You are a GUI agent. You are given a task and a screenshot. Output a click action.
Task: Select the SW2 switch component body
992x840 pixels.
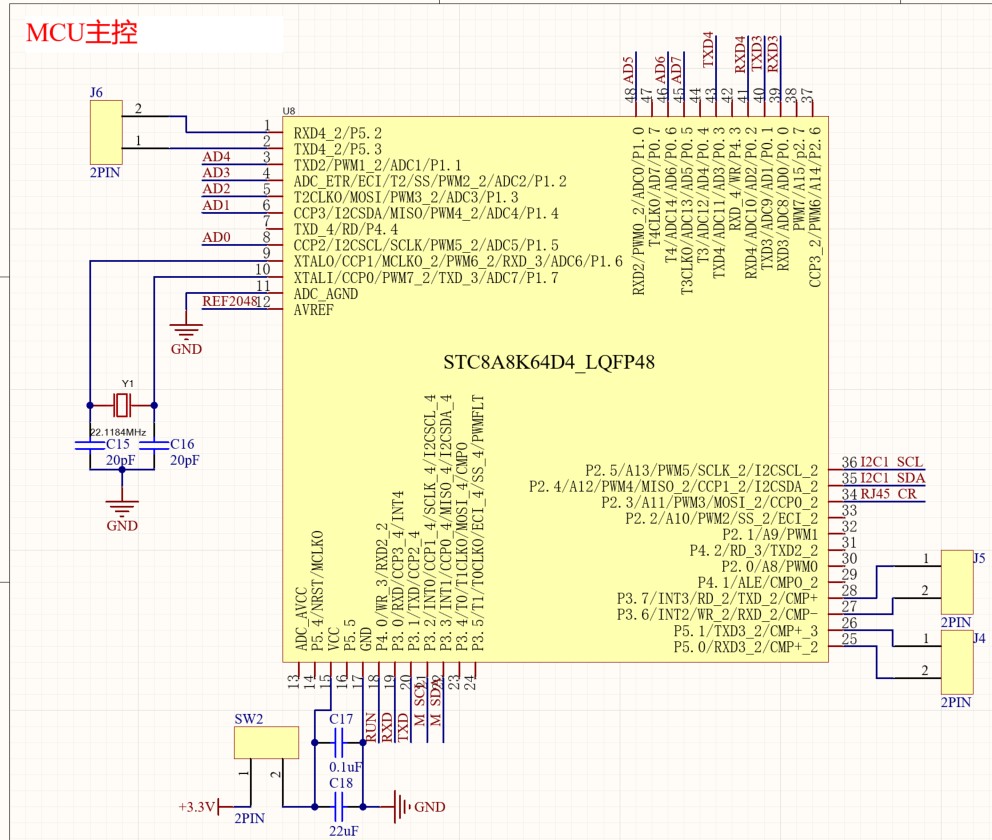(266, 743)
